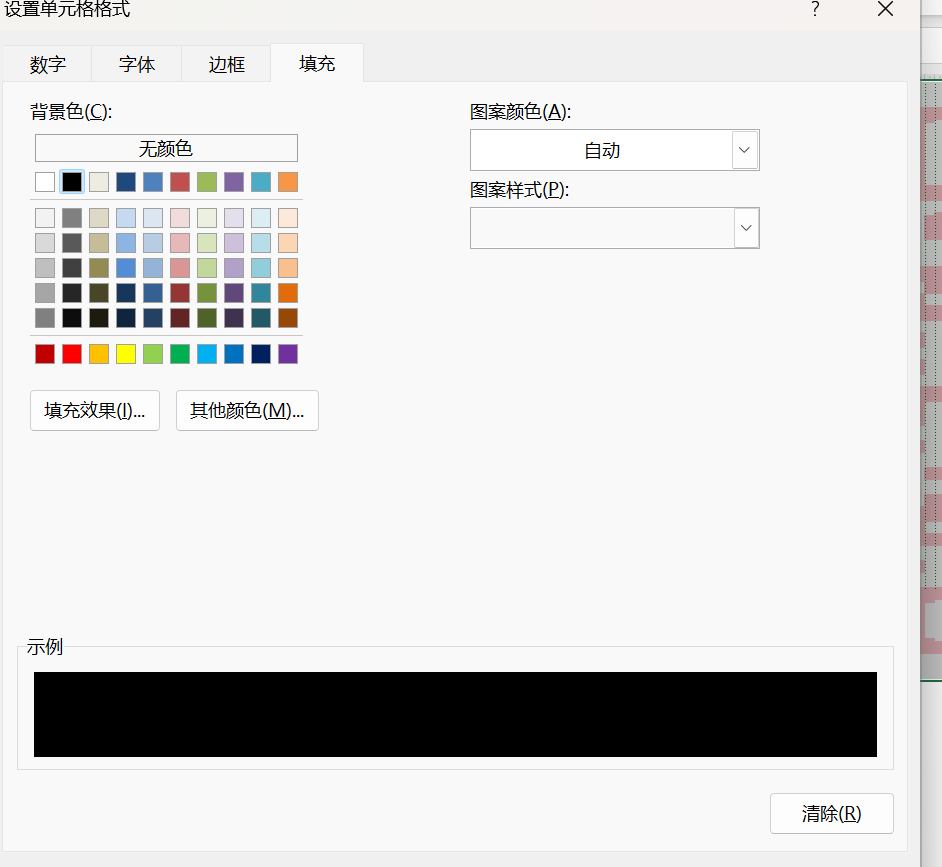Pick the dark blue swatch in top theme row

point(126,182)
